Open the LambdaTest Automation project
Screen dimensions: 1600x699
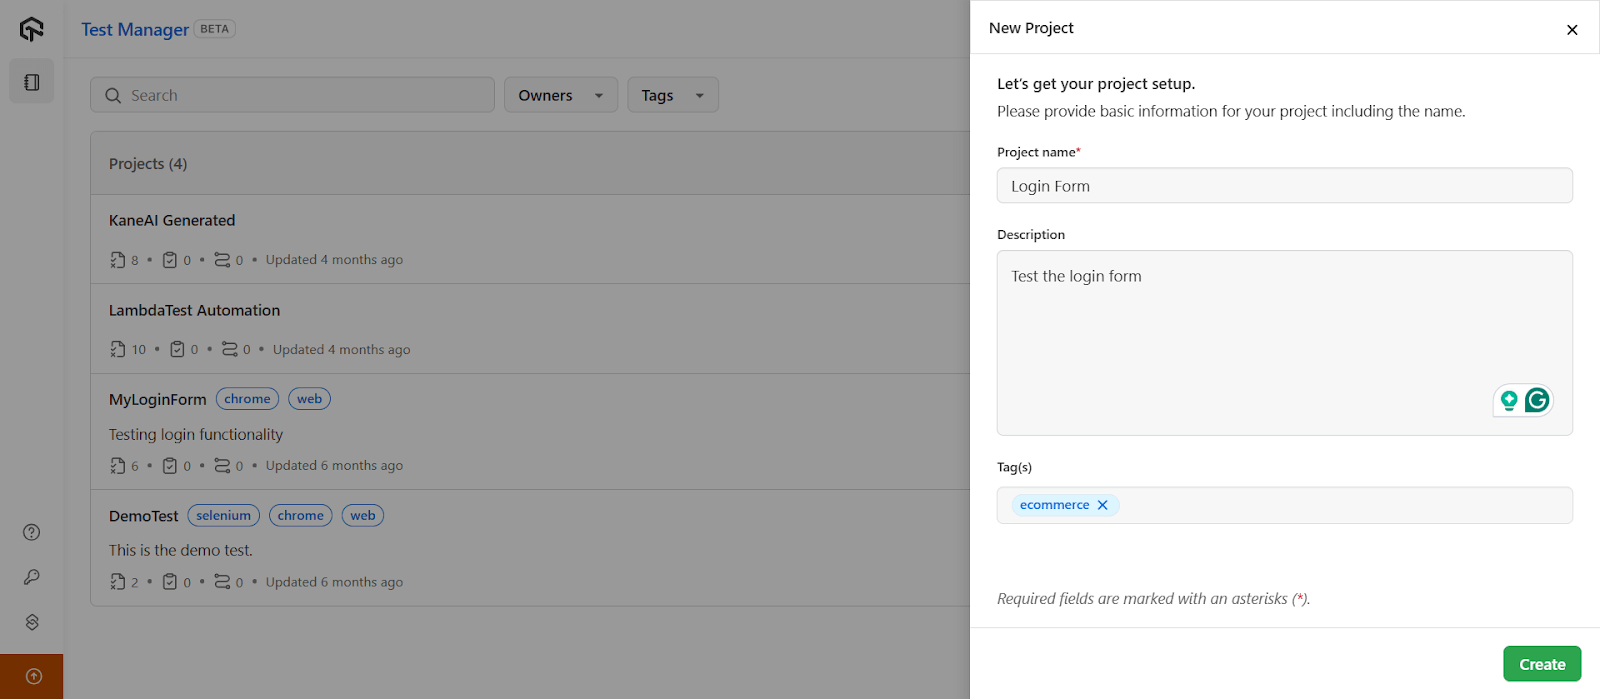click(194, 310)
